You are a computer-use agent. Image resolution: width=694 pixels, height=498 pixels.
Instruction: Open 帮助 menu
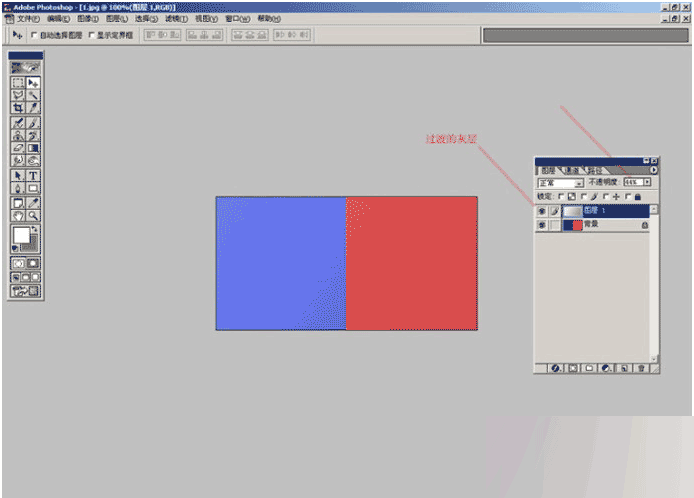click(x=269, y=19)
